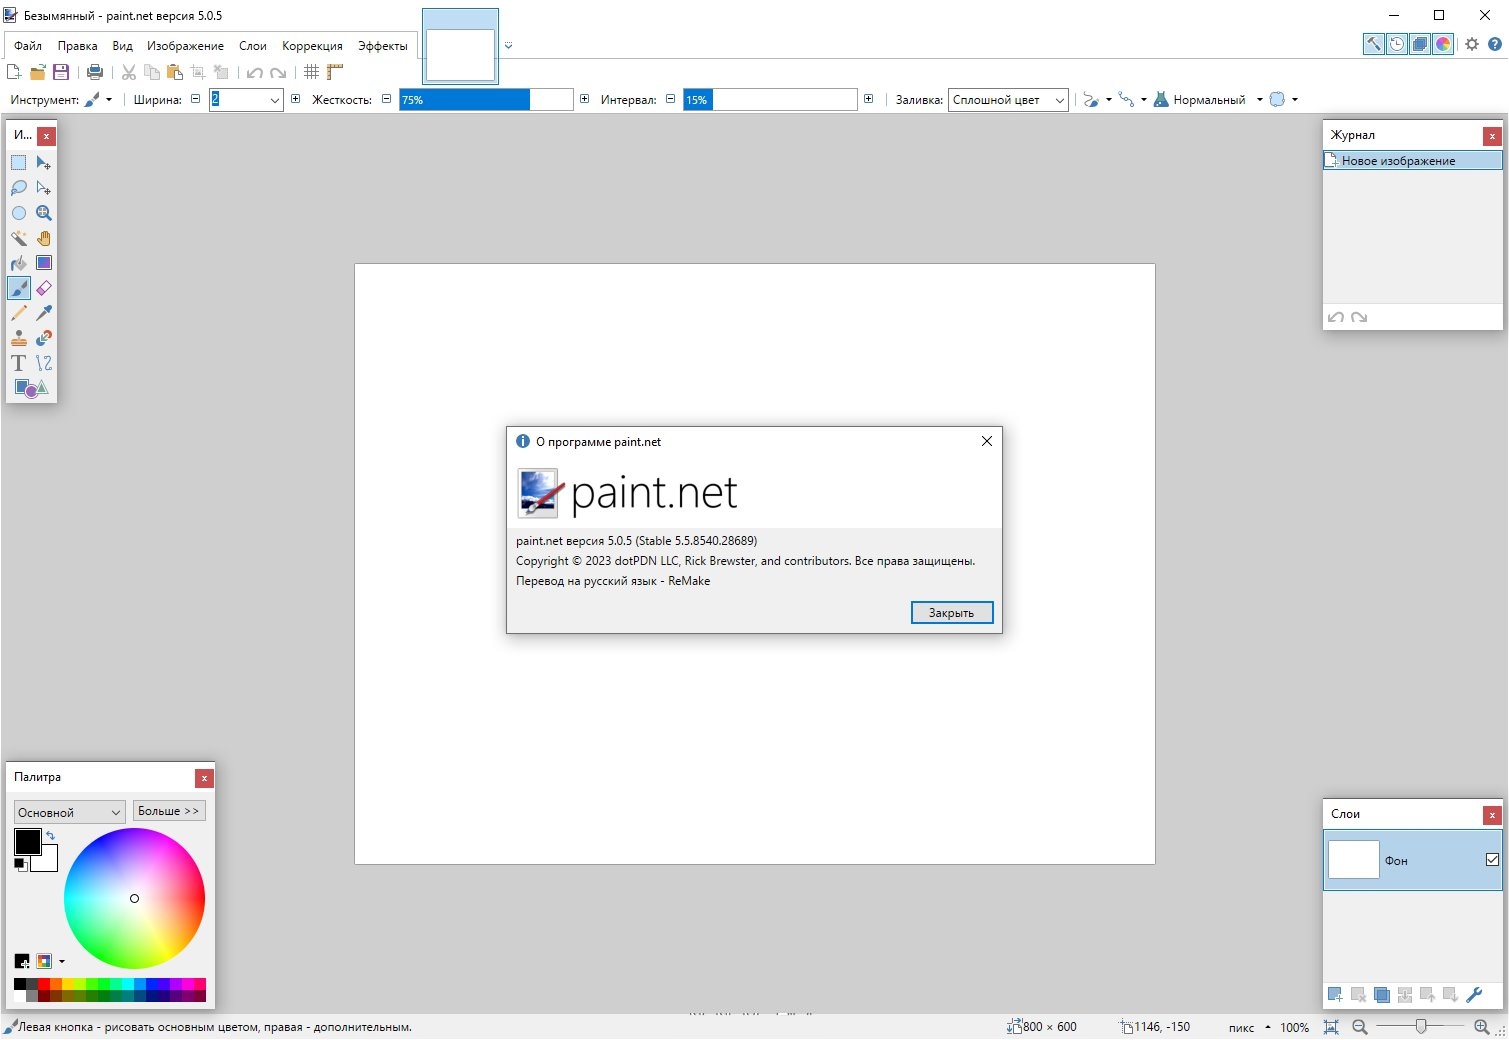Toggle Layers window button at top right
Image resolution: width=1509 pixels, height=1040 pixels.
(x=1420, y=44)
